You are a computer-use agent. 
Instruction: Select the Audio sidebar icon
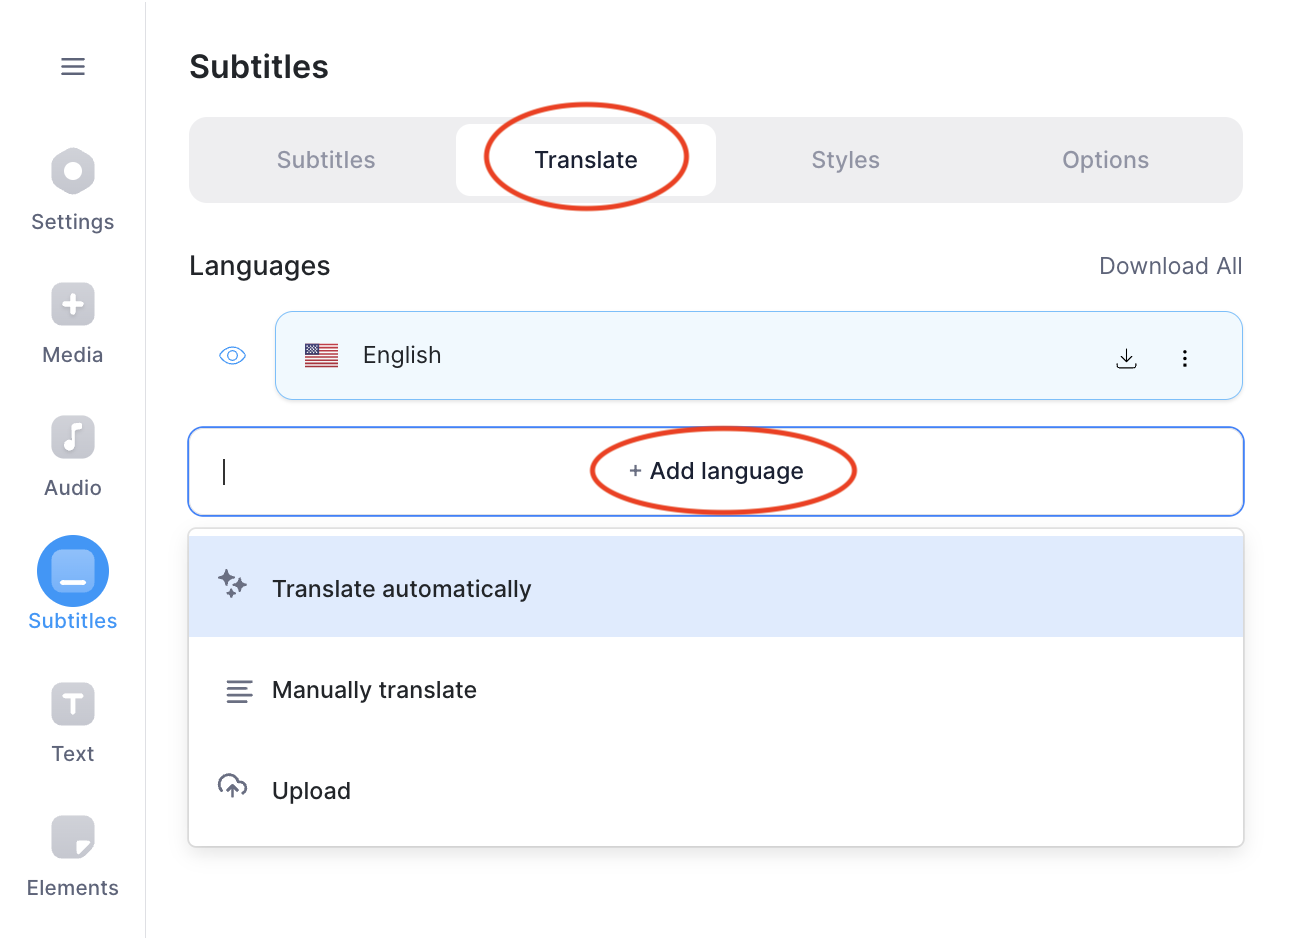(72, 437)
